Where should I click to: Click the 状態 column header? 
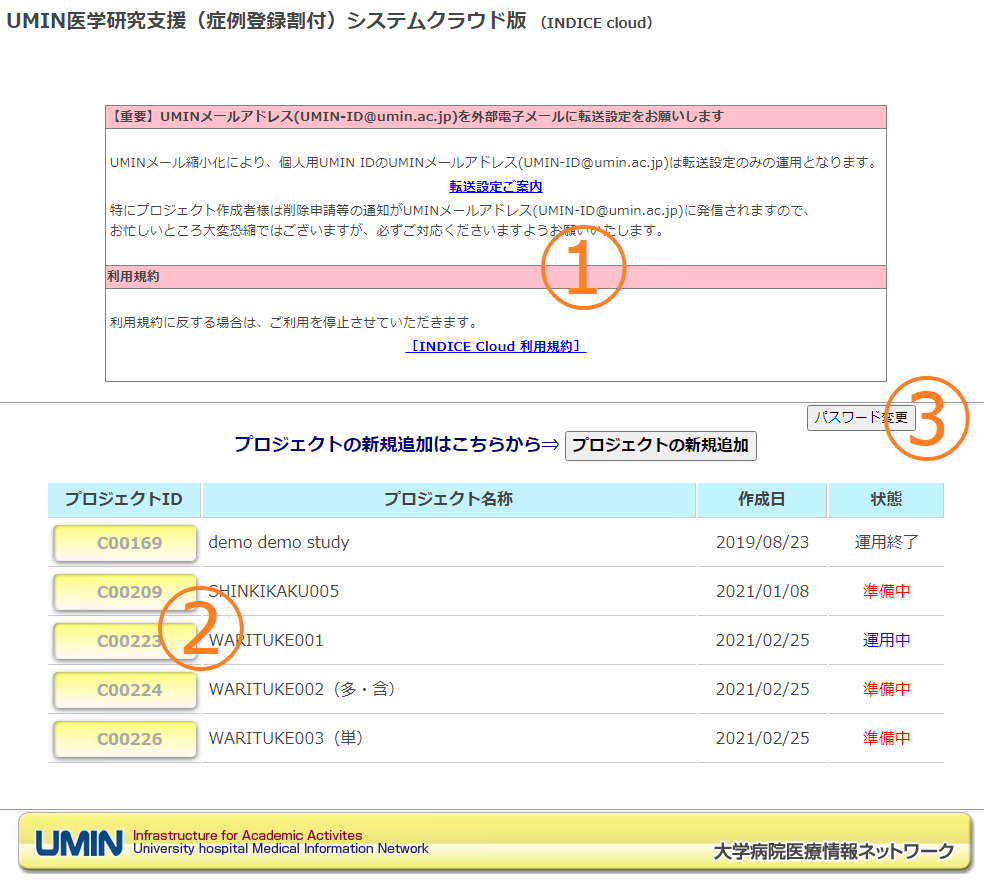click(886, 499)
